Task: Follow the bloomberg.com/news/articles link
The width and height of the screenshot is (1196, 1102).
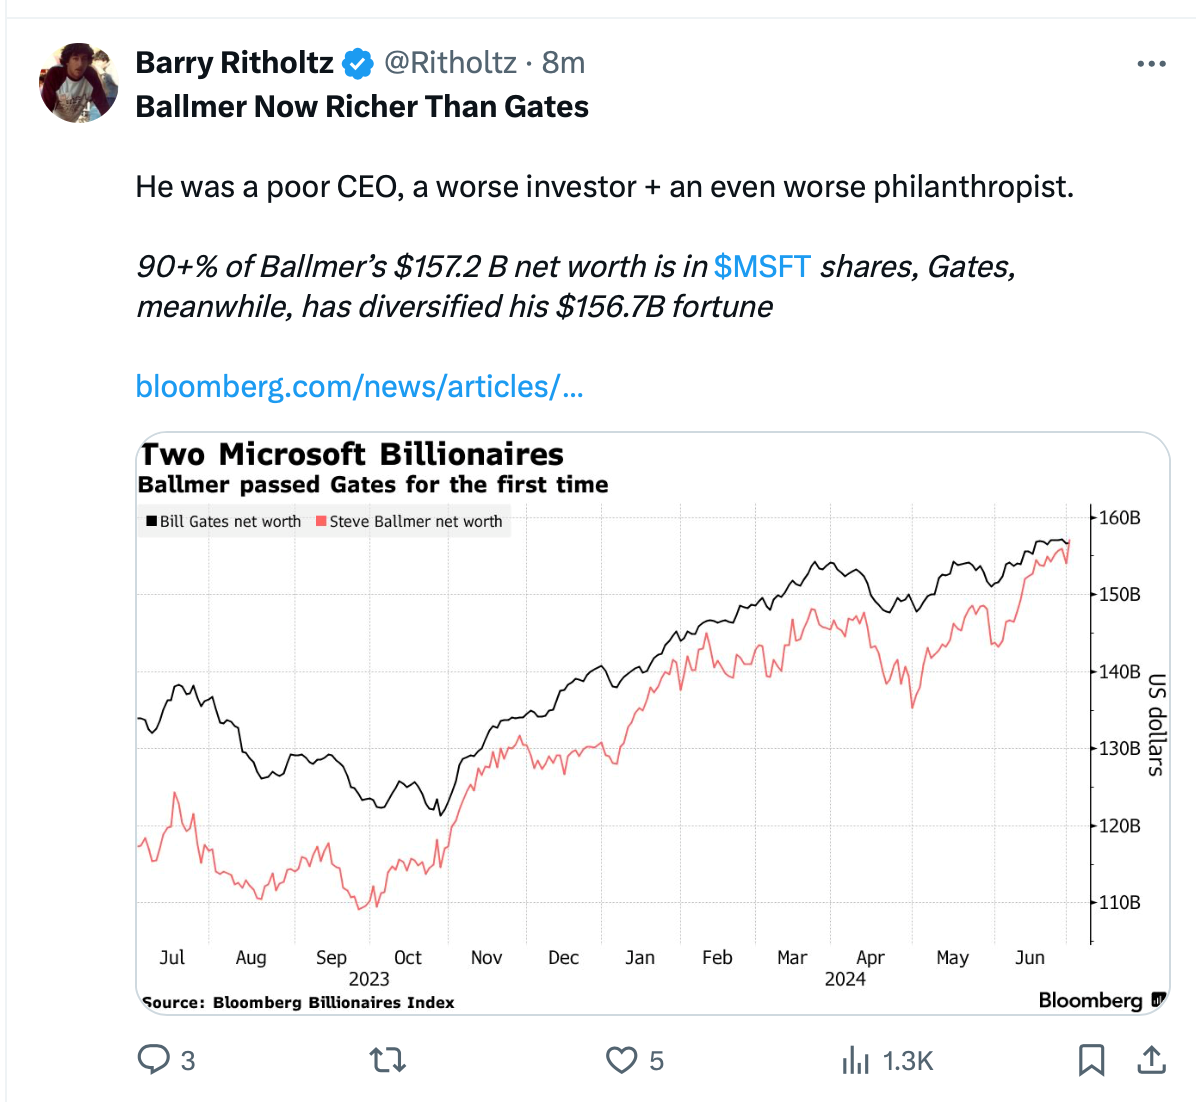Action: point(359,387)
